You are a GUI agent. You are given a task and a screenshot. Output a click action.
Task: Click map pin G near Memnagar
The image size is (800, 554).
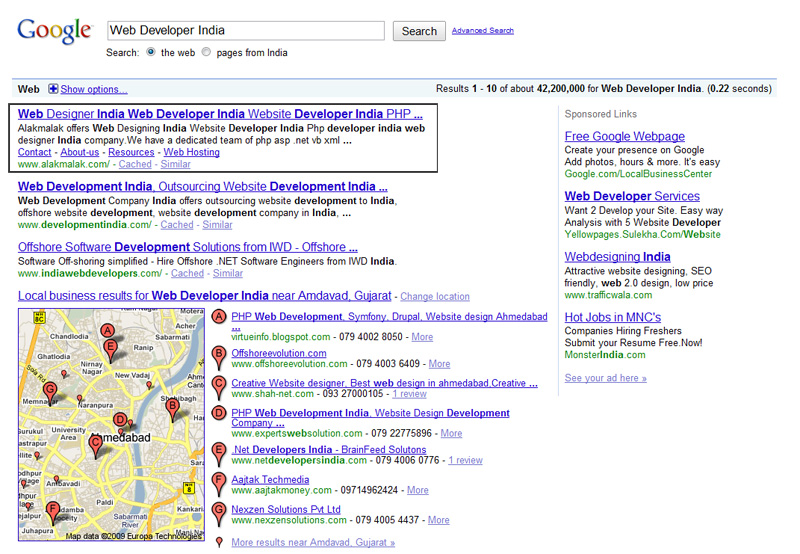coord(49,393)
